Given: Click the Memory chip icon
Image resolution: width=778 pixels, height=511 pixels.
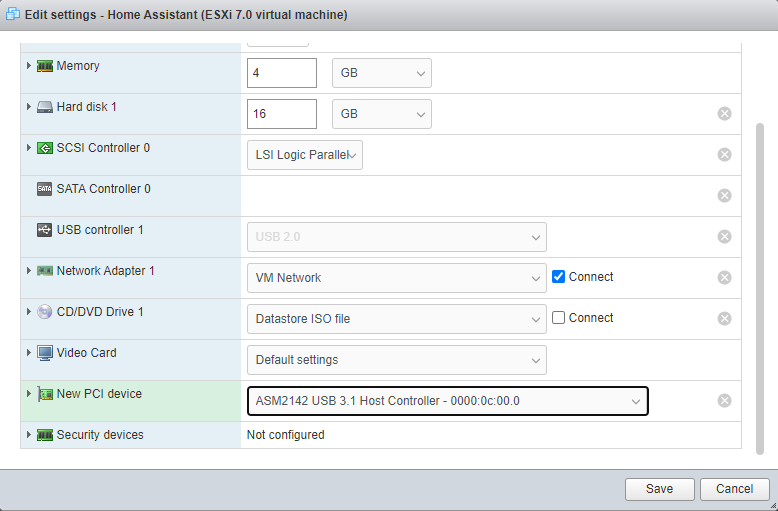Looking at the screenshot, I should point(45,66).
